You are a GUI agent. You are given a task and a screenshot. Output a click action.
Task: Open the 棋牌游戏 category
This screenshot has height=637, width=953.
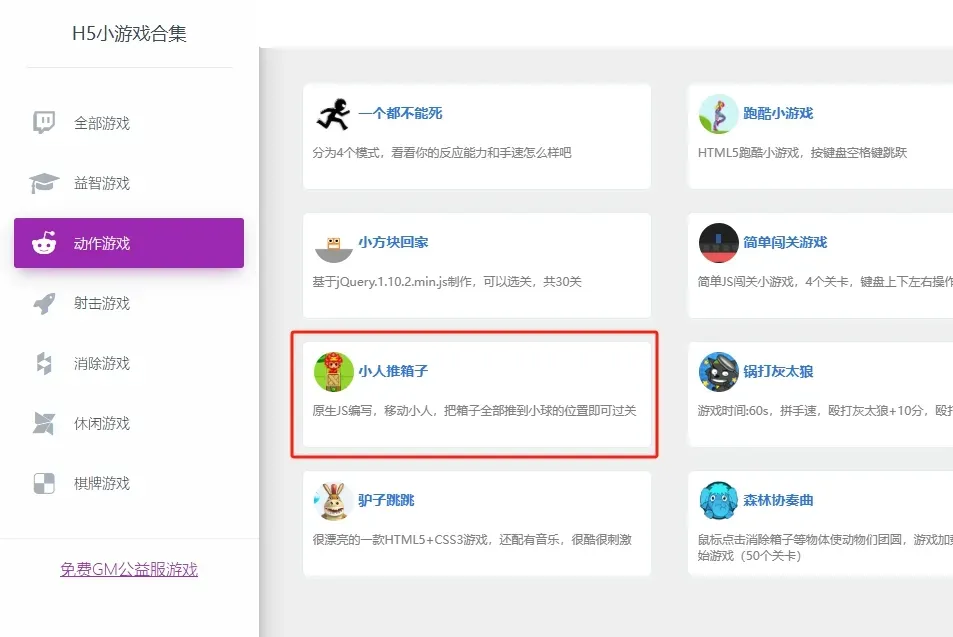(x=129, y=484)
